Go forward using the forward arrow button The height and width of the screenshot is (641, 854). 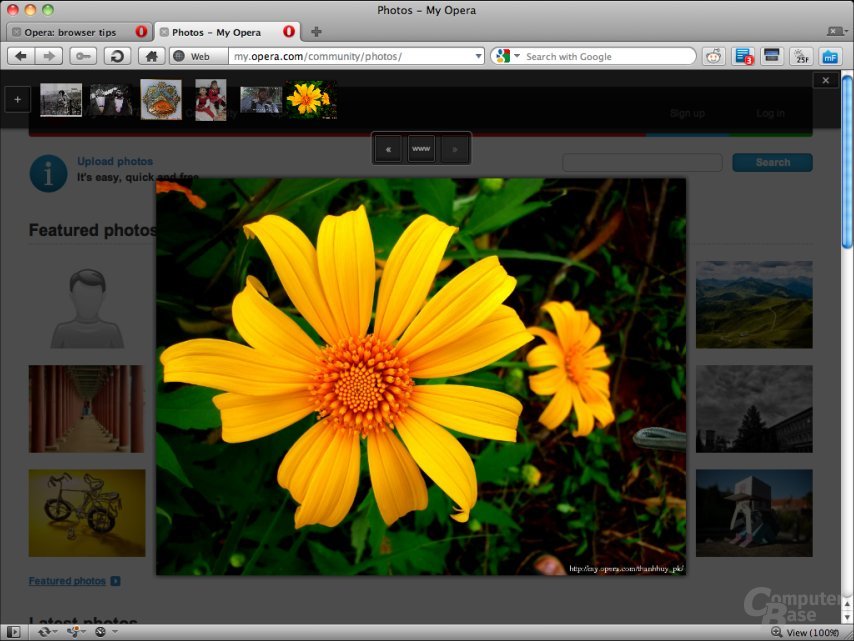pyautogui.click(x=49, y=56)
